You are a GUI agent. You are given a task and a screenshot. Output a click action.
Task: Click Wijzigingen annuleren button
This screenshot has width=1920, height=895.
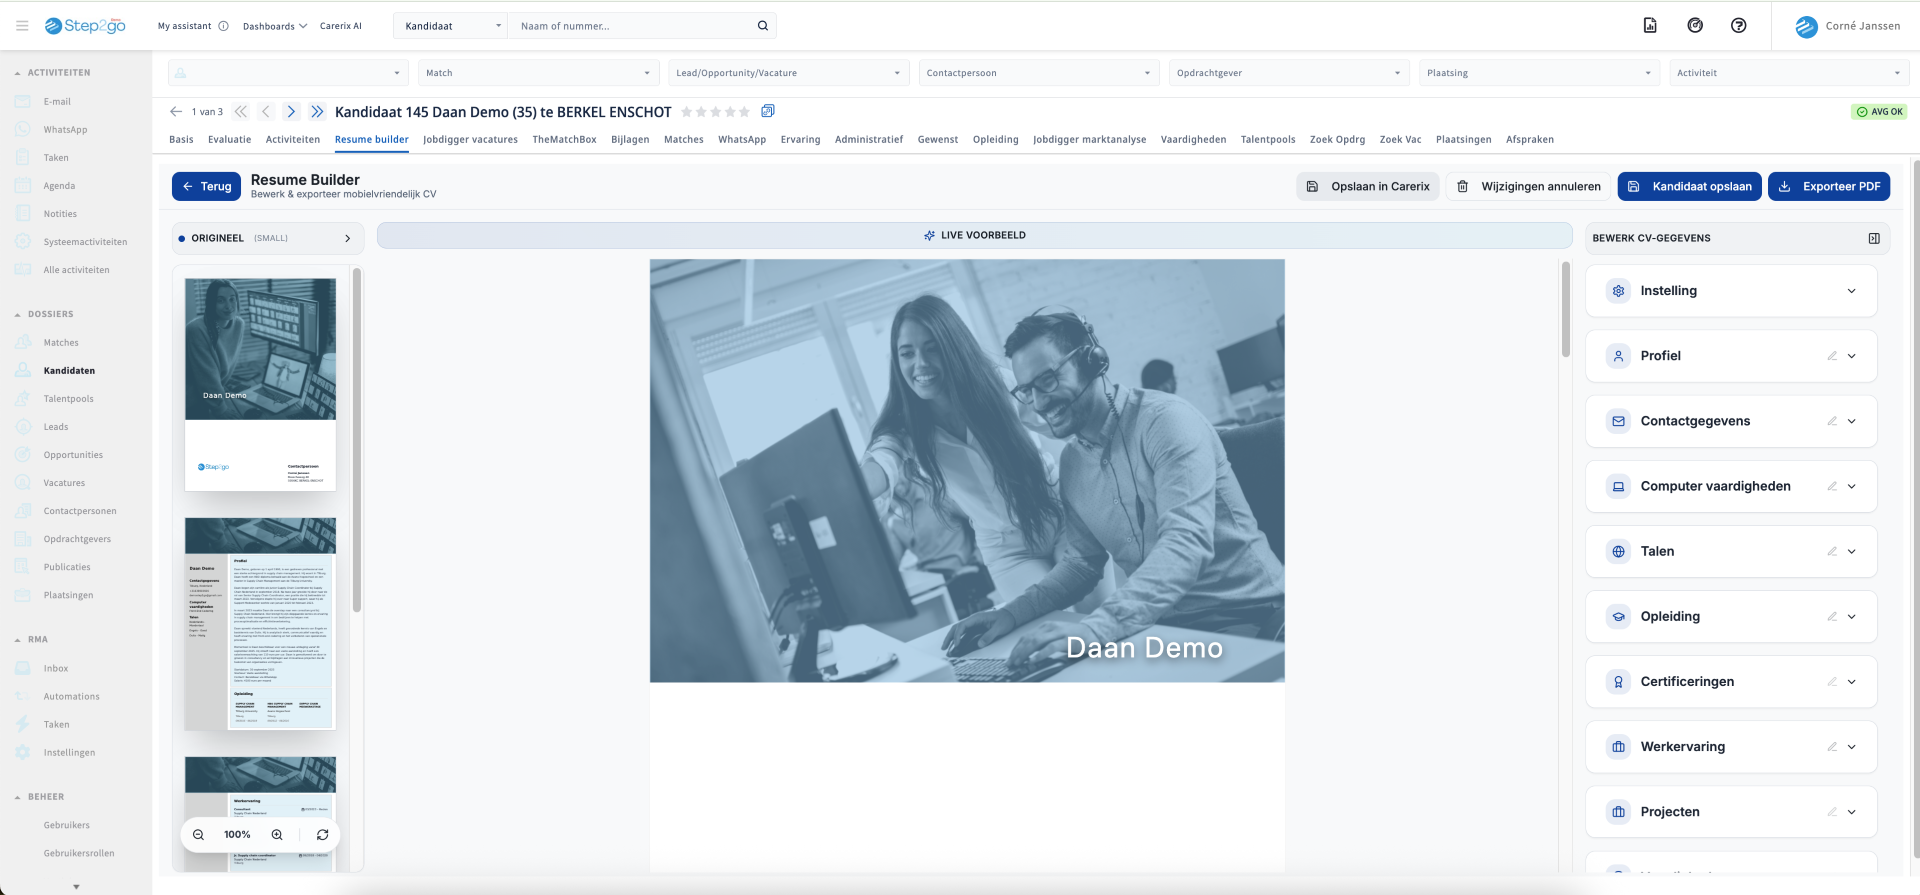(1529, 187)
